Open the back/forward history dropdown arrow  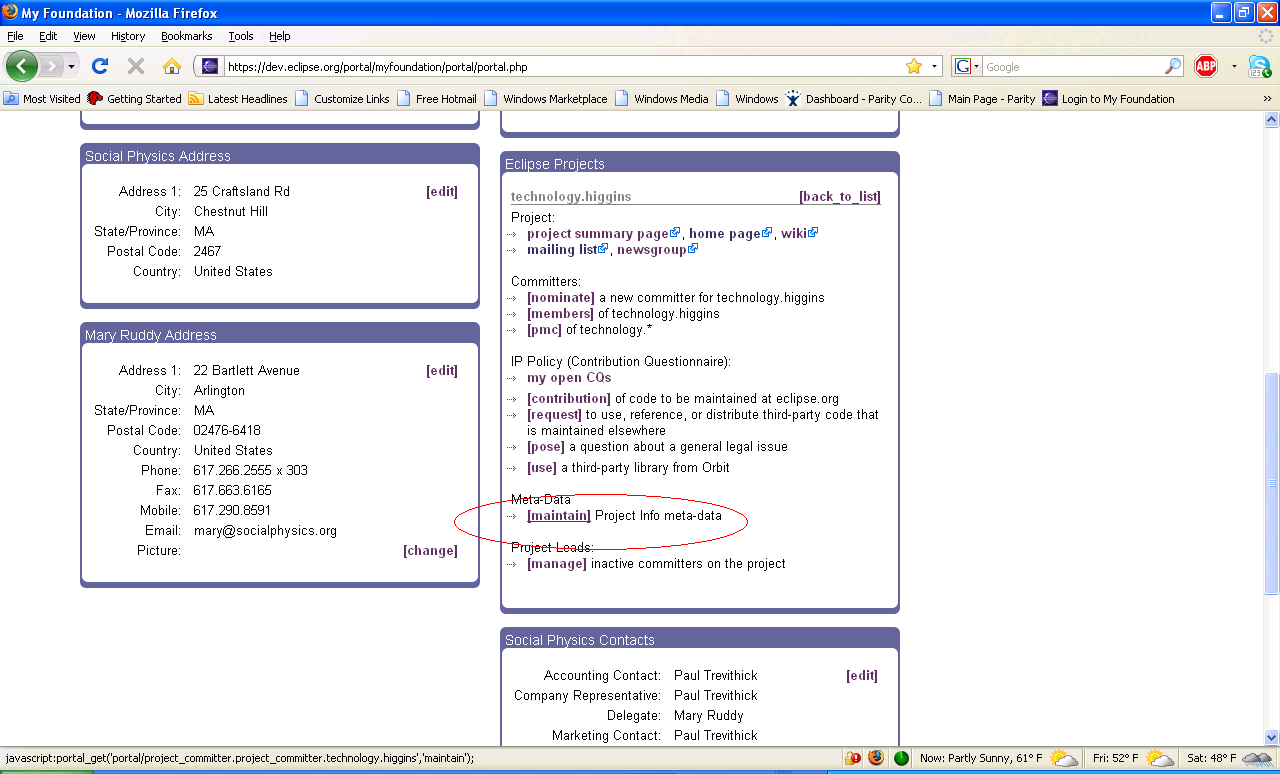click(x=71, y=67)
